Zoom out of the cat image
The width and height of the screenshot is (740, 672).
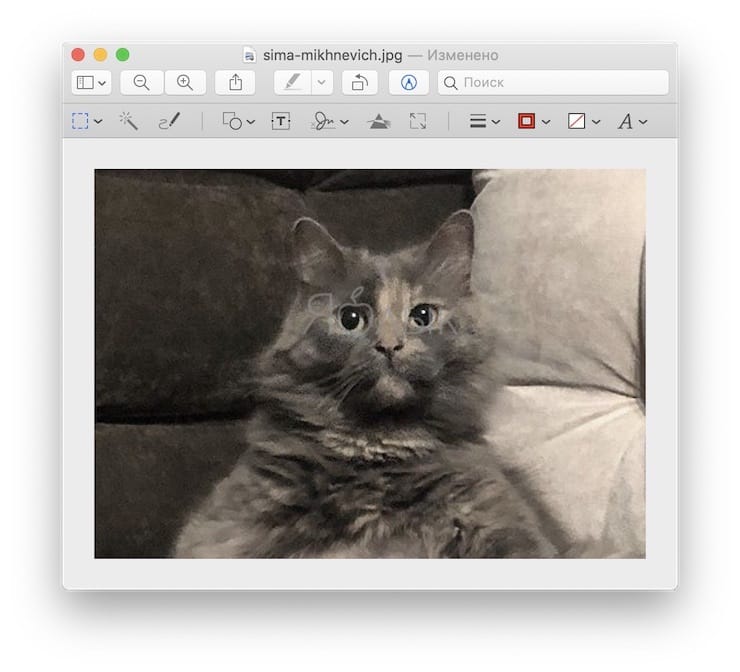142,83
